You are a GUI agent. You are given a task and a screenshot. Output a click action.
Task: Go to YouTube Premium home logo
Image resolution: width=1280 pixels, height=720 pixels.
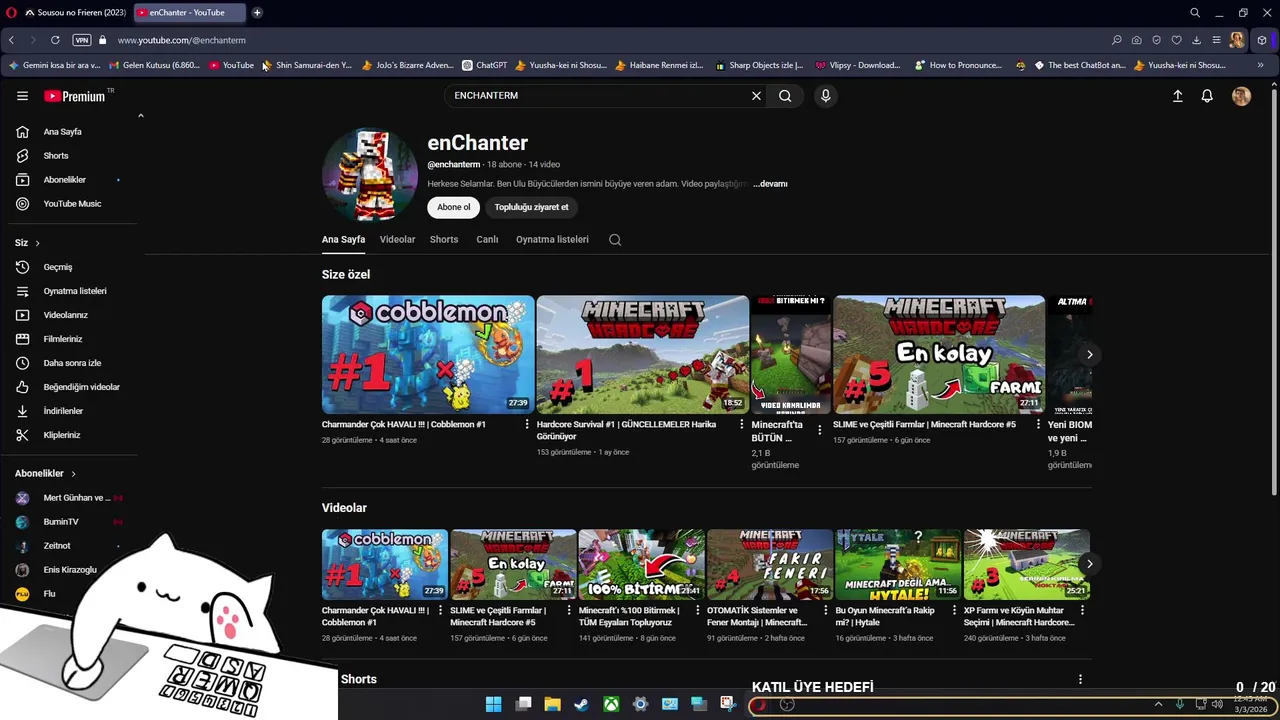tap(74, 96)
